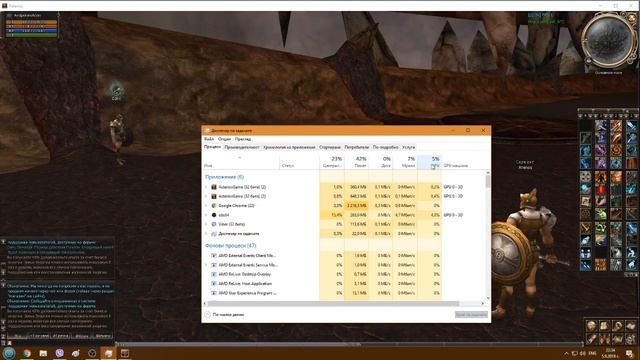Click the taskbar clock

coord(610,353)
